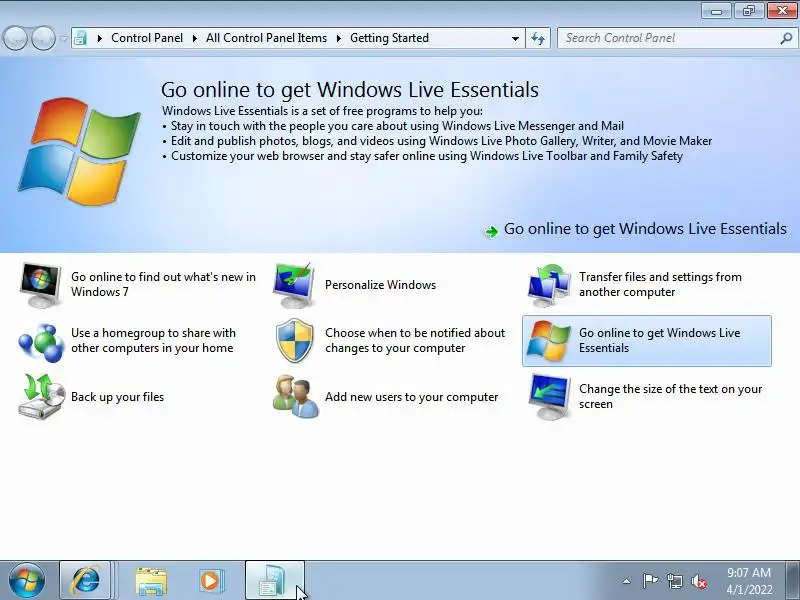
Task: Open the Start menu orb
Action: (x=27, y=580)
